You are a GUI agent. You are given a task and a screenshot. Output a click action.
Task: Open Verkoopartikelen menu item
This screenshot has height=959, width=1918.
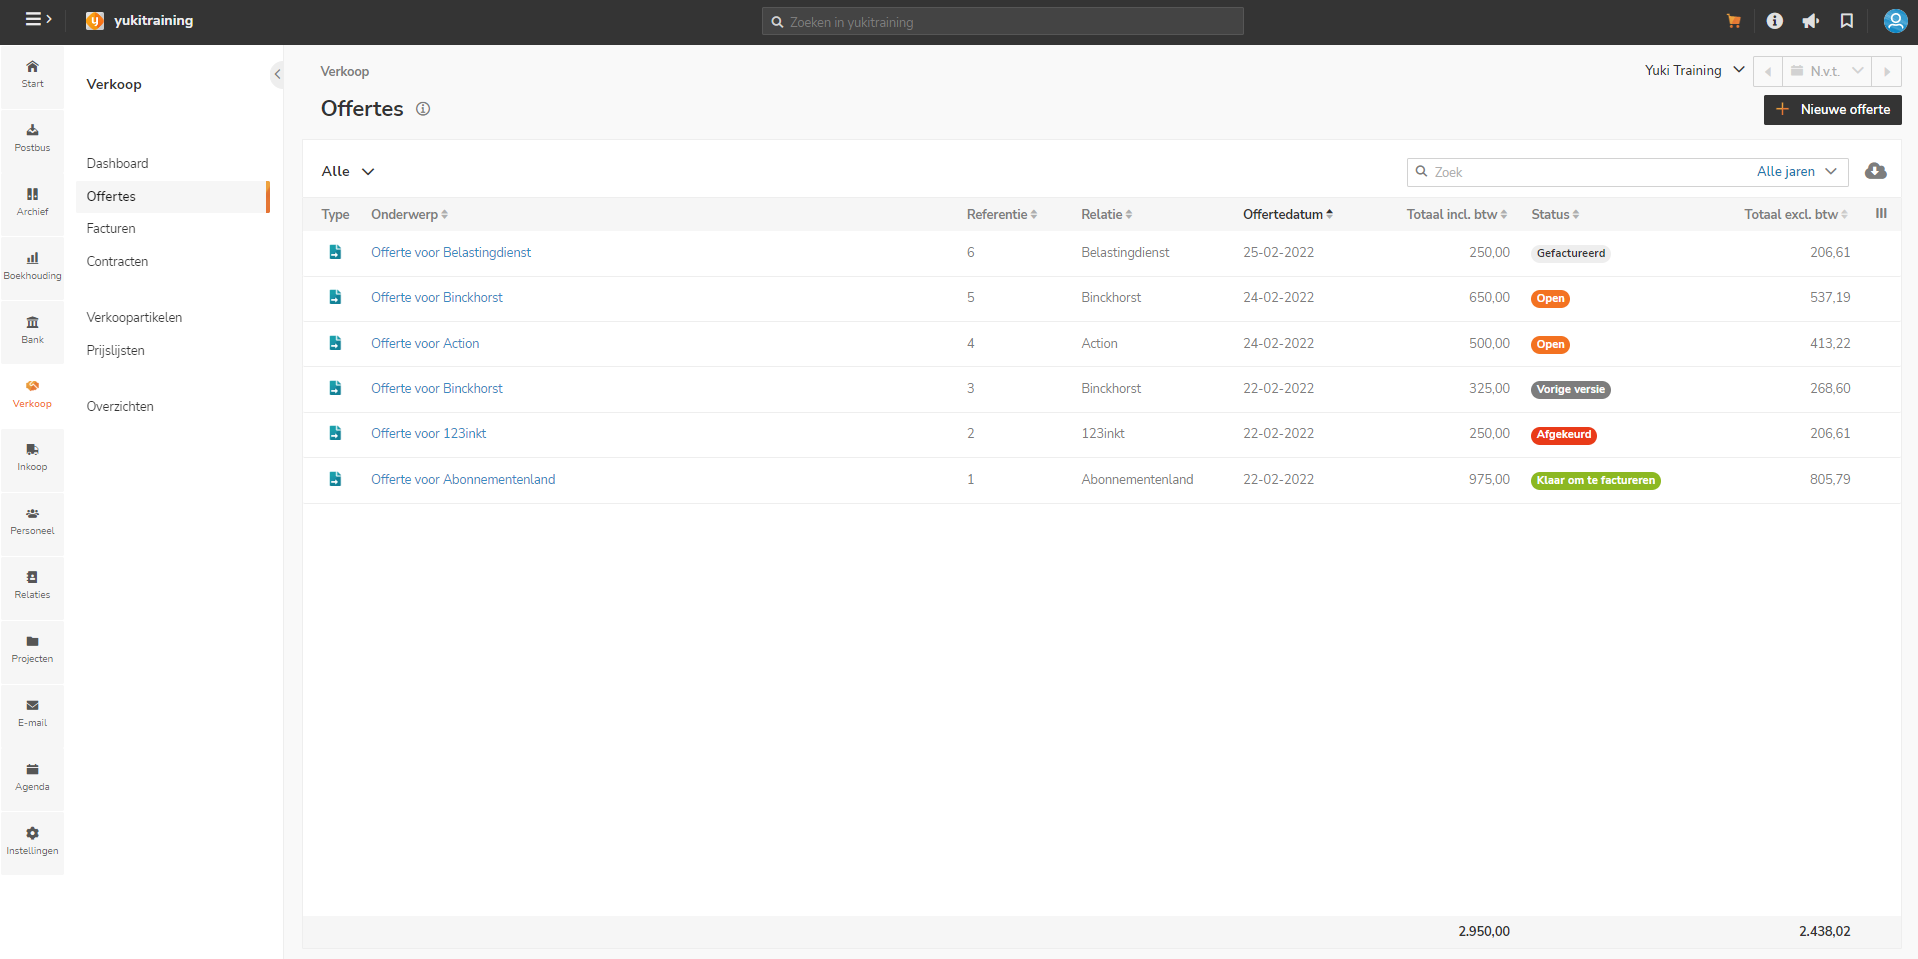coord(134,317)
